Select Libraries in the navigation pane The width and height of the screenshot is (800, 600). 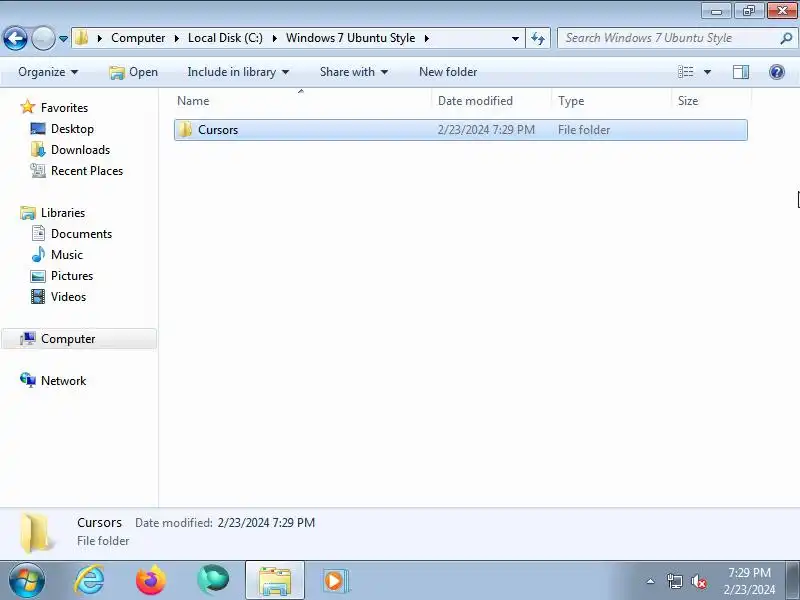point(63,212)
